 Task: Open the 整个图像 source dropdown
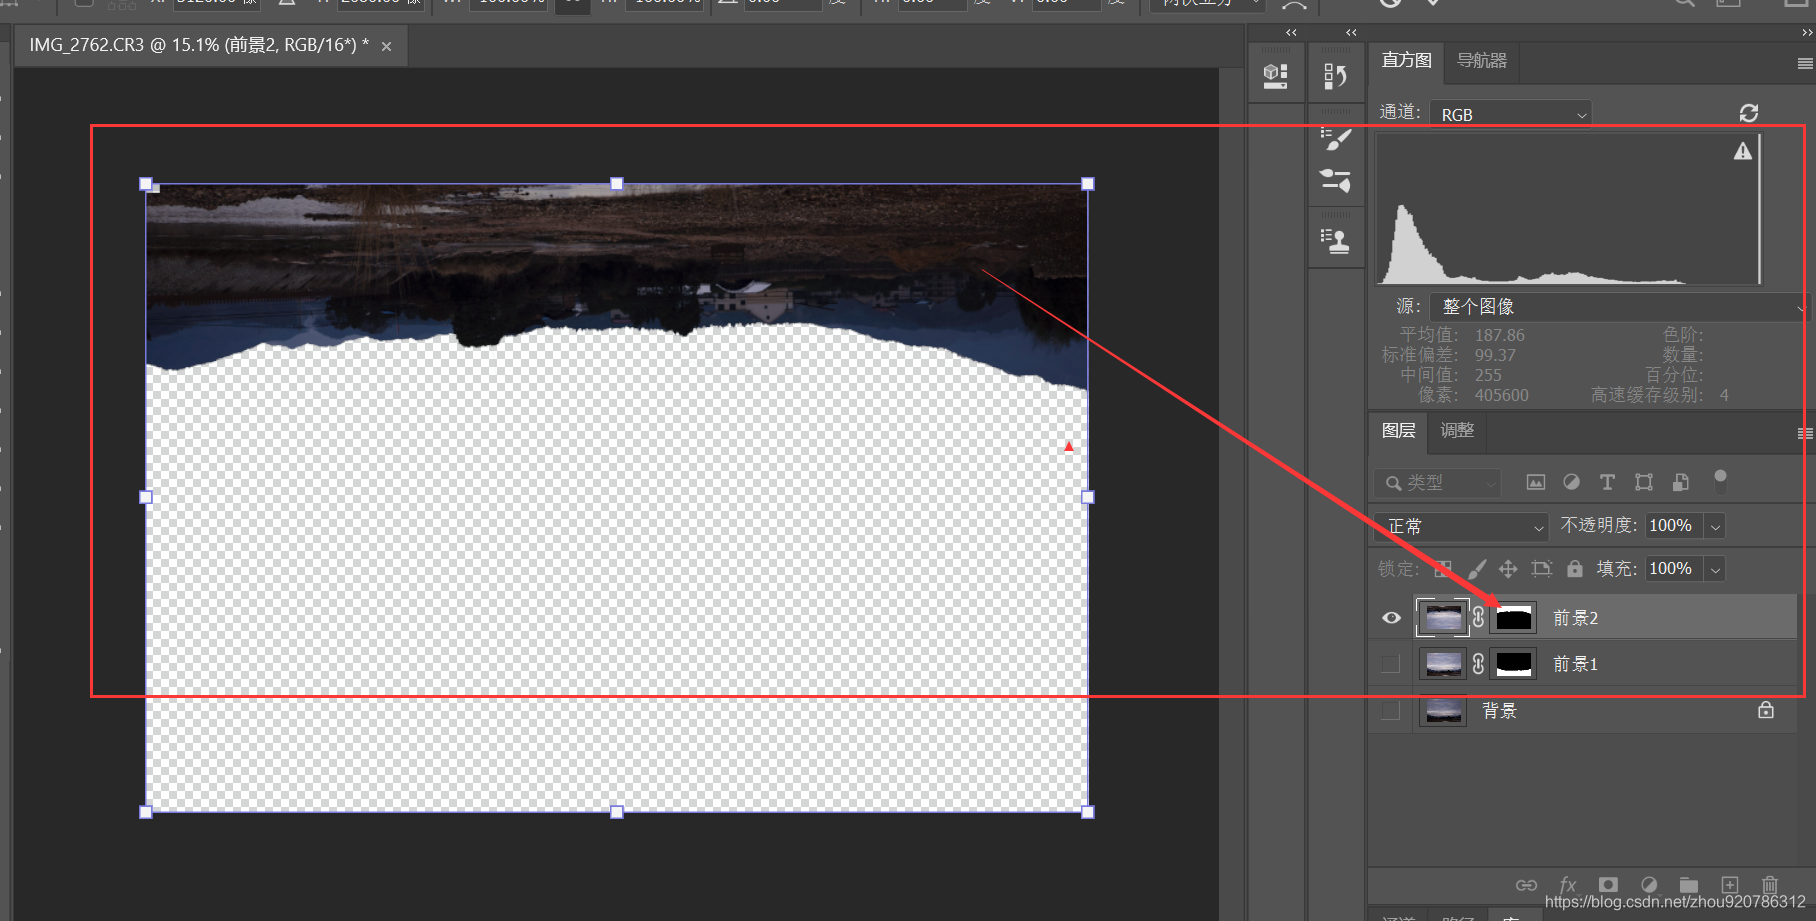pyautogui.click(x=1620, y=307)
